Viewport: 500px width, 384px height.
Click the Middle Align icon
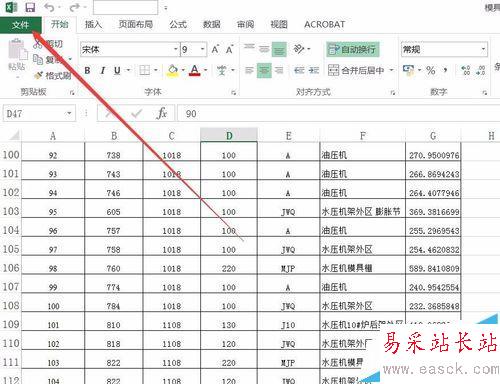tap(264, 49)
